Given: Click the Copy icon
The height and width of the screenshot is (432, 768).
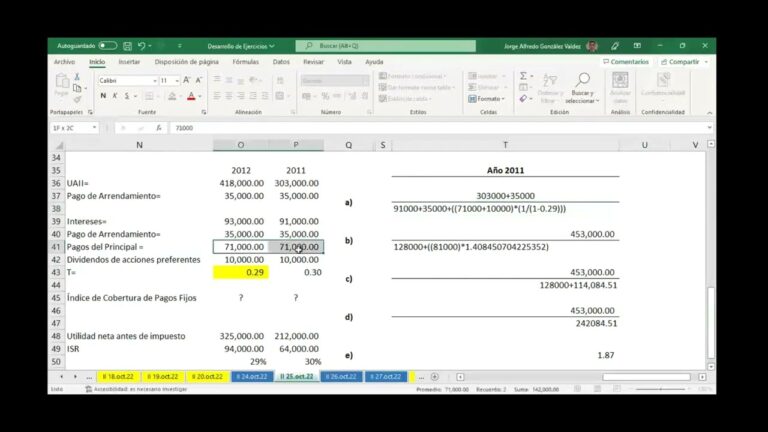Looking at the screenshot, I should 77,88.
